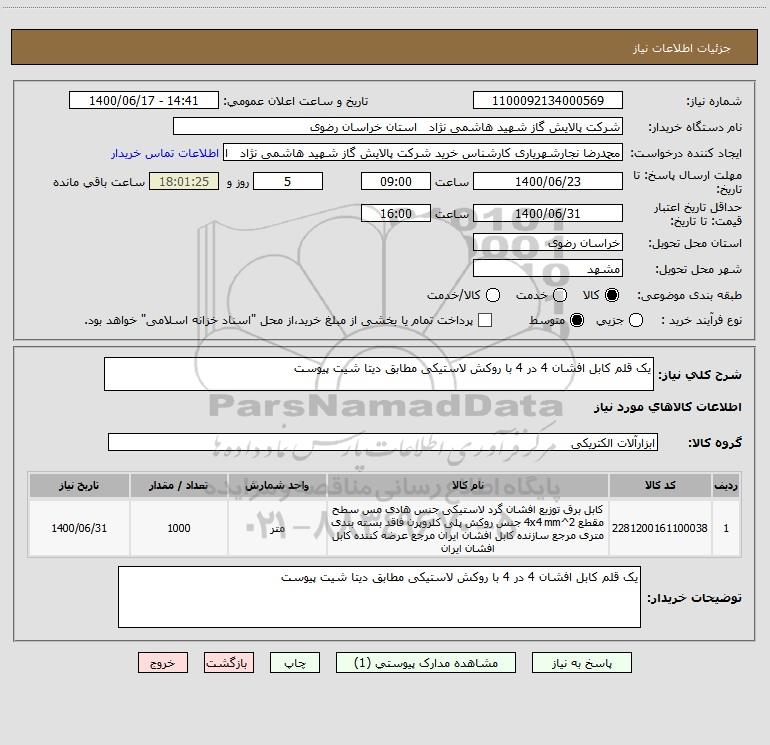Click the واحد شمارش column header
The width and height of the screenshot is (770, 745).
(277, 485)
